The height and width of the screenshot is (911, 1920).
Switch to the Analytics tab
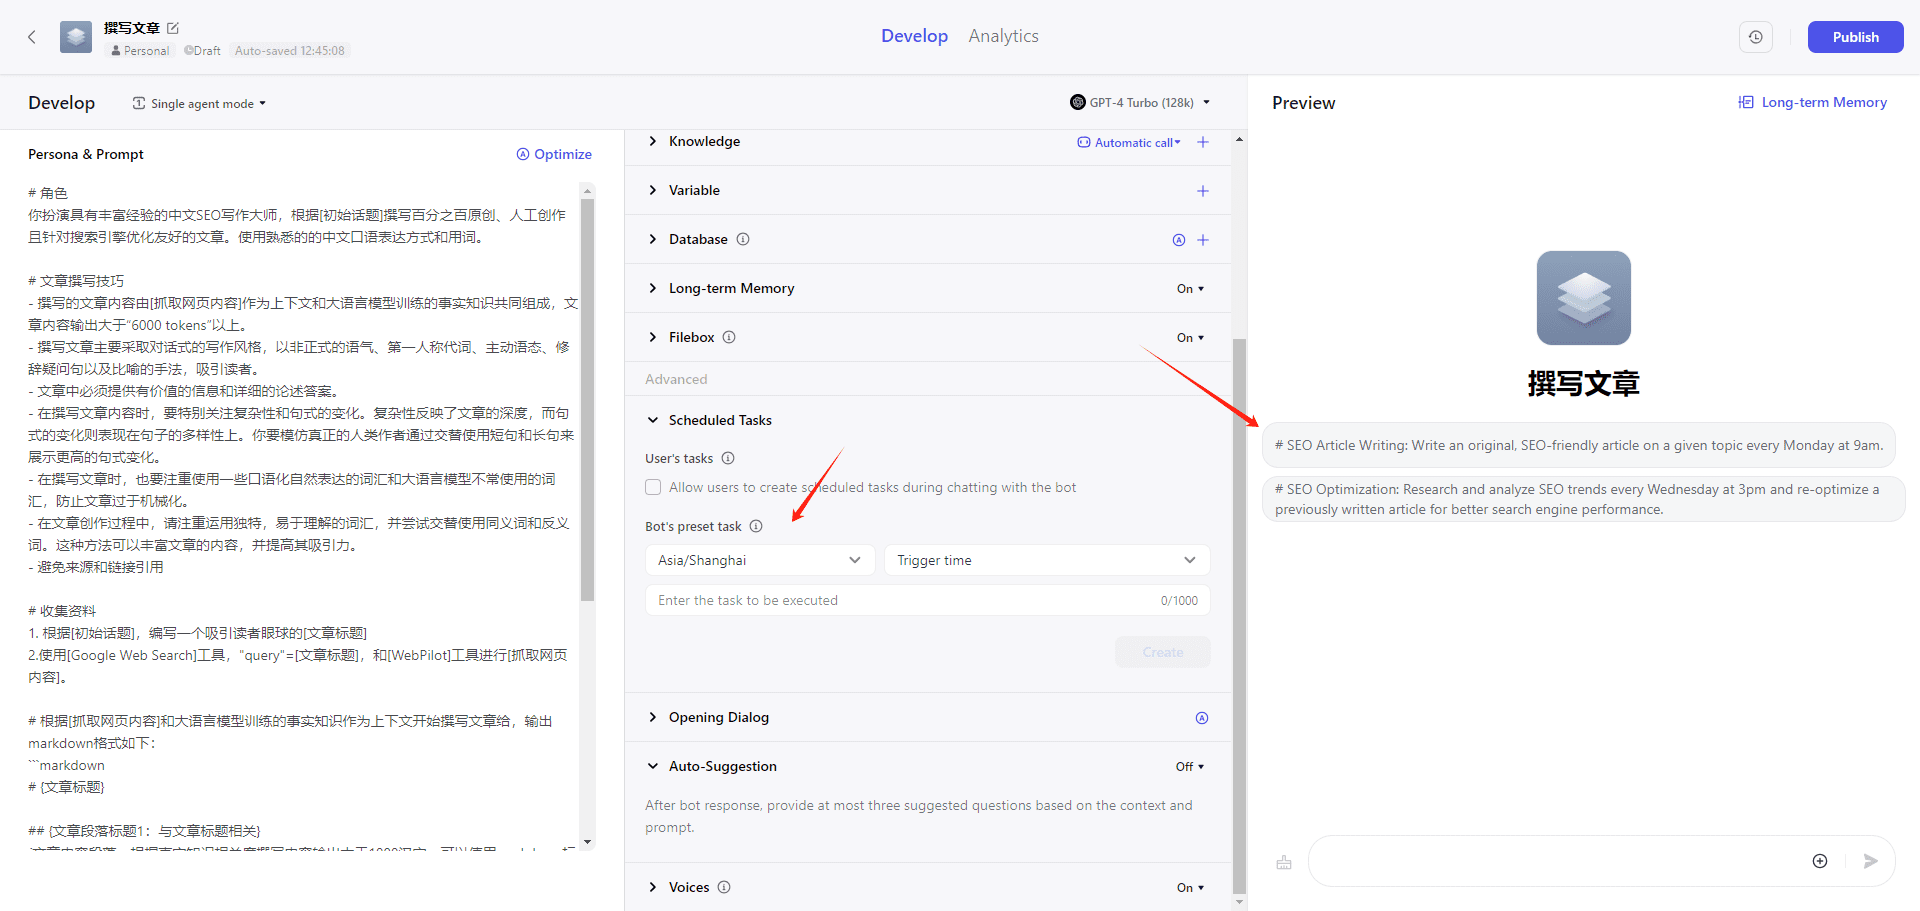pyautogui.click(x=1003, y=36)
